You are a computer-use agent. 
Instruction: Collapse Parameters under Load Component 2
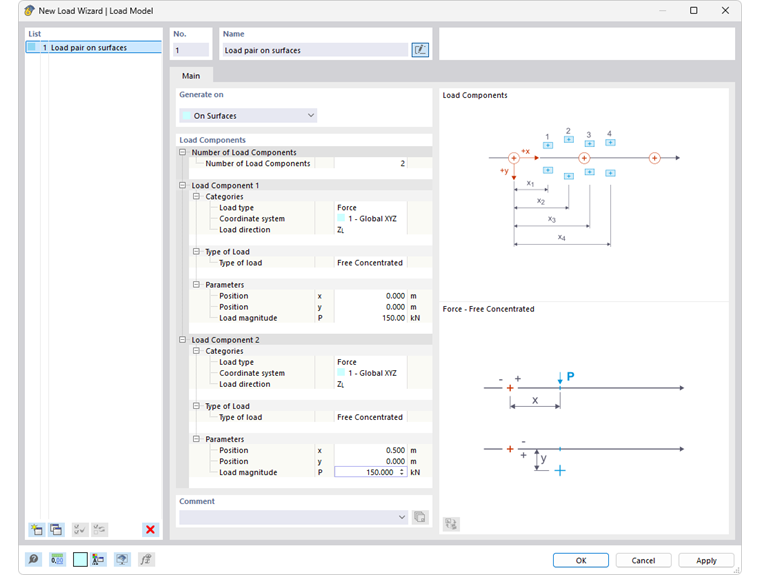(196, 439)
